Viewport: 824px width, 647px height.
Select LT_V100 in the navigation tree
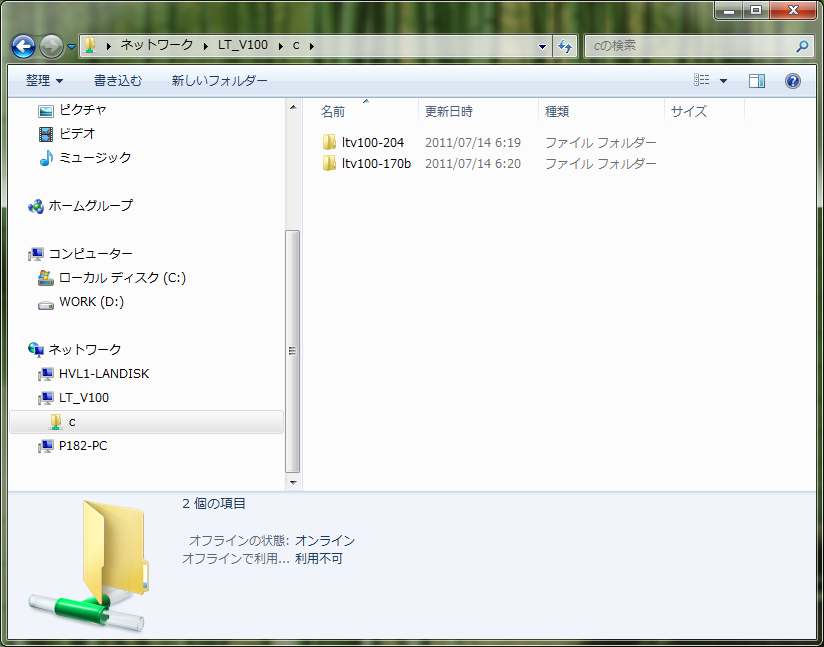click(x=84, y=398)
